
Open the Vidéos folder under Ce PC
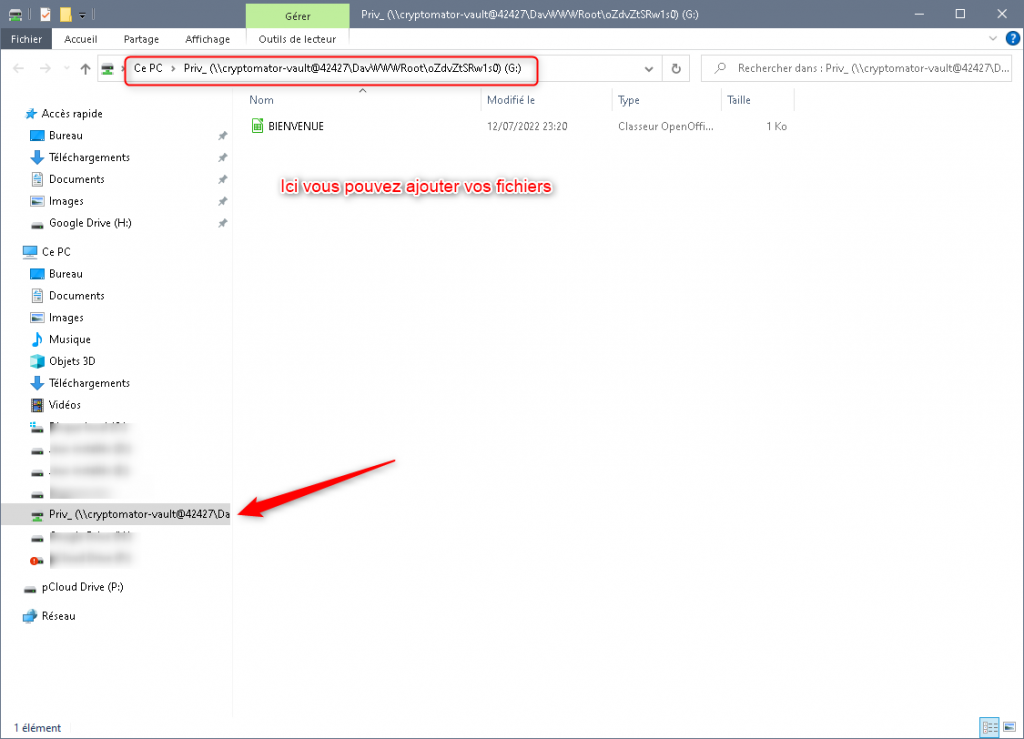tap(65, 405)
